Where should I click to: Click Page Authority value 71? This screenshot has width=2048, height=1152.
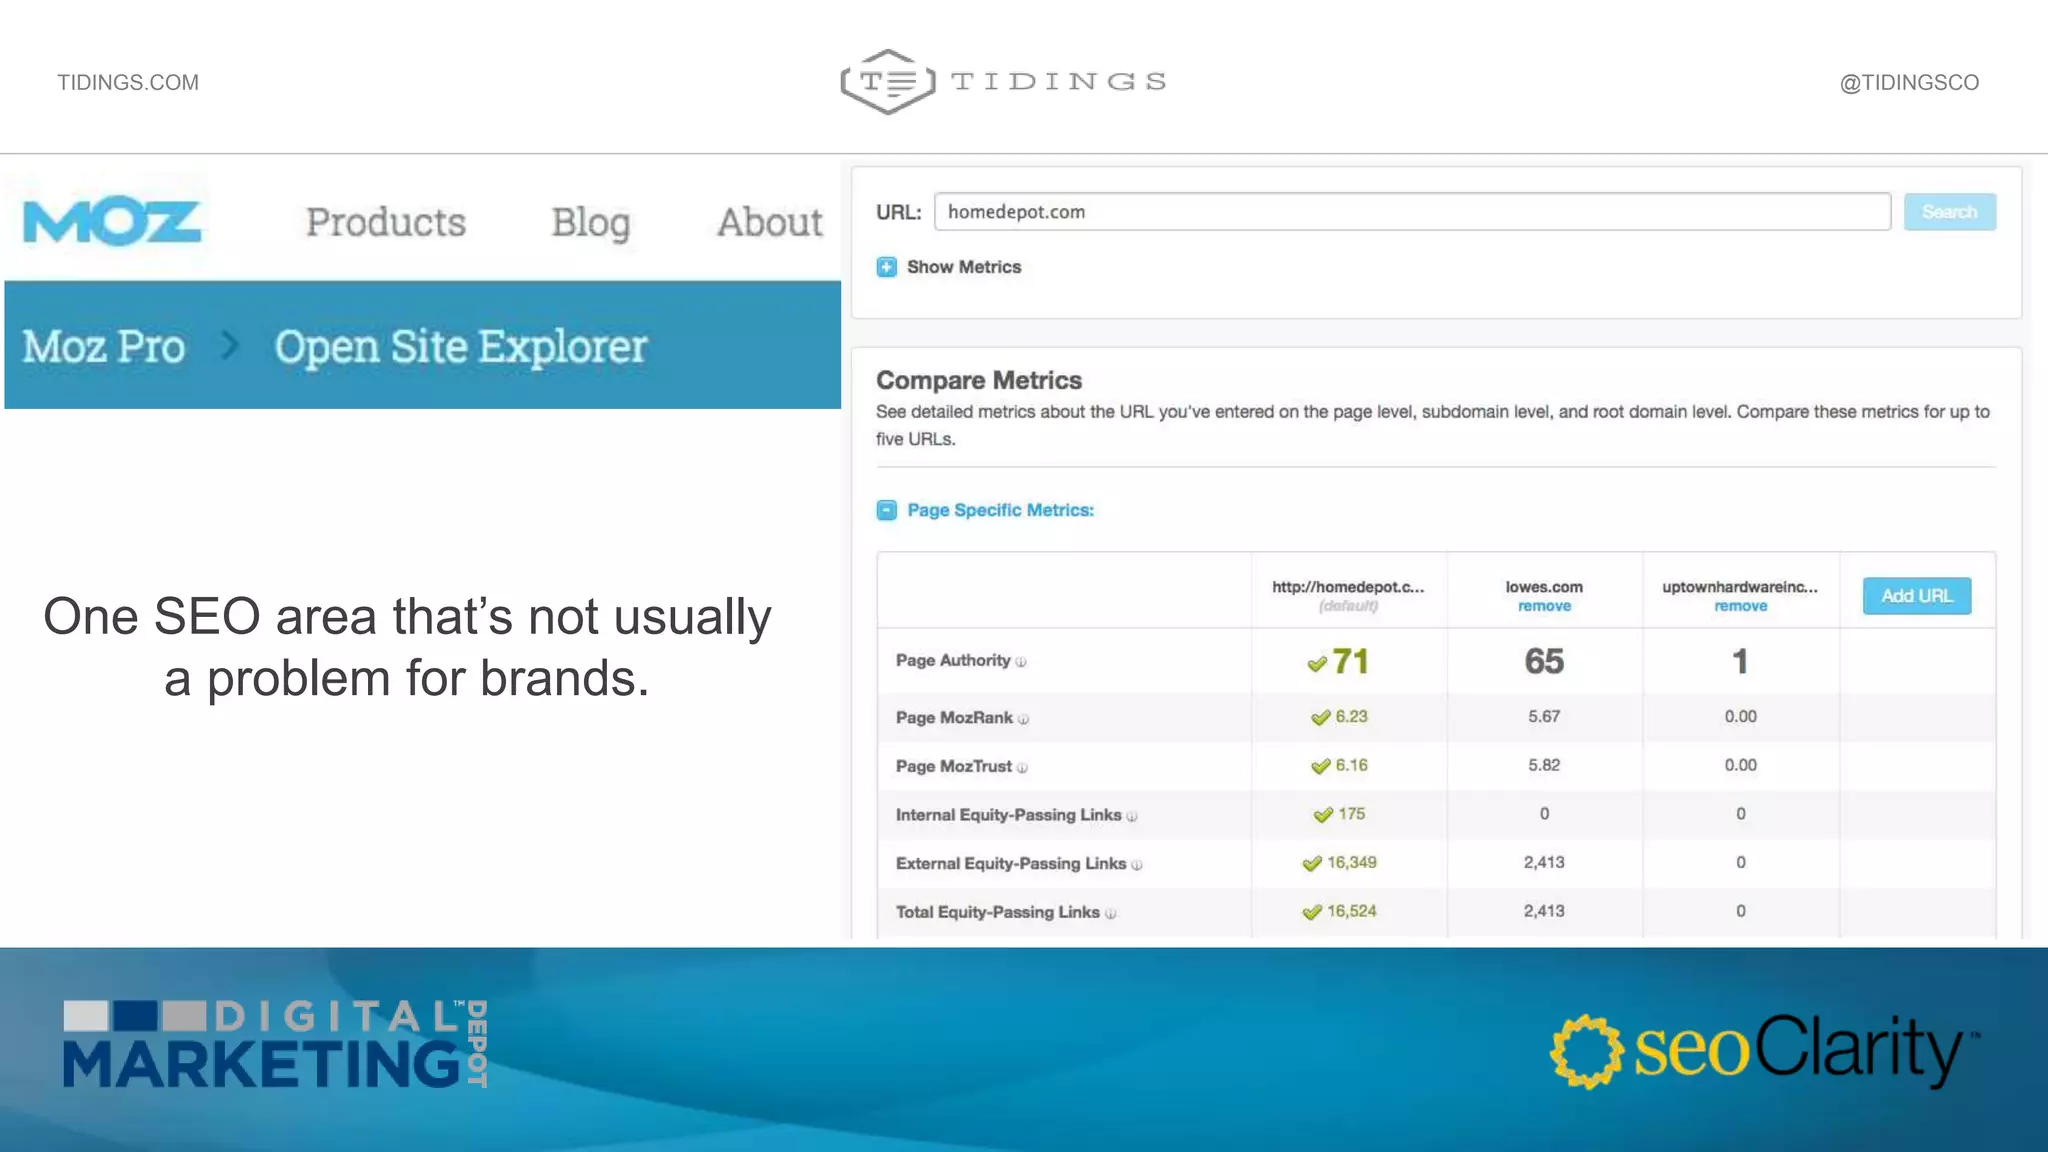tap(1350, 661)
